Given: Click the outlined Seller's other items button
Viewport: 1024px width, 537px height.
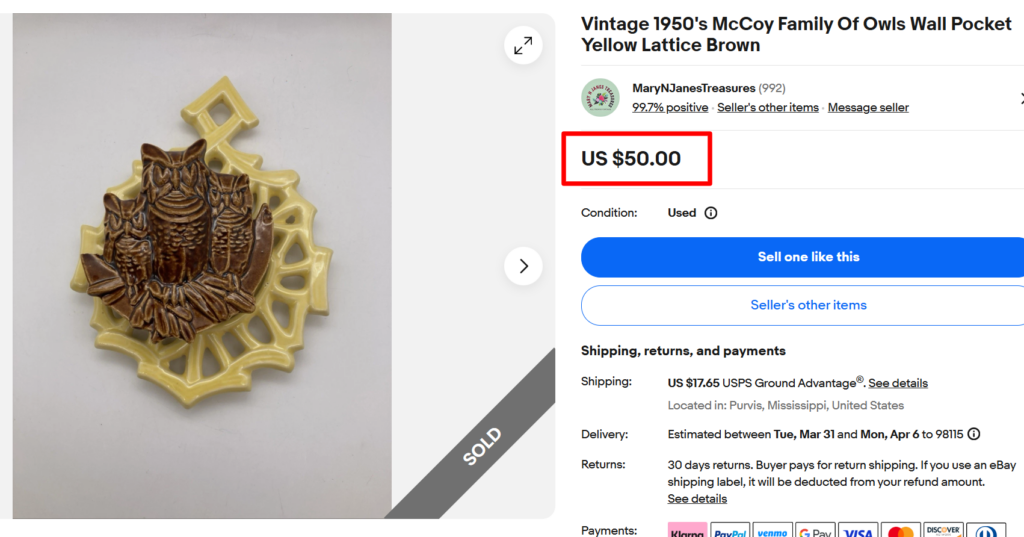Looking at the screenshot, I should coord(808,305).
